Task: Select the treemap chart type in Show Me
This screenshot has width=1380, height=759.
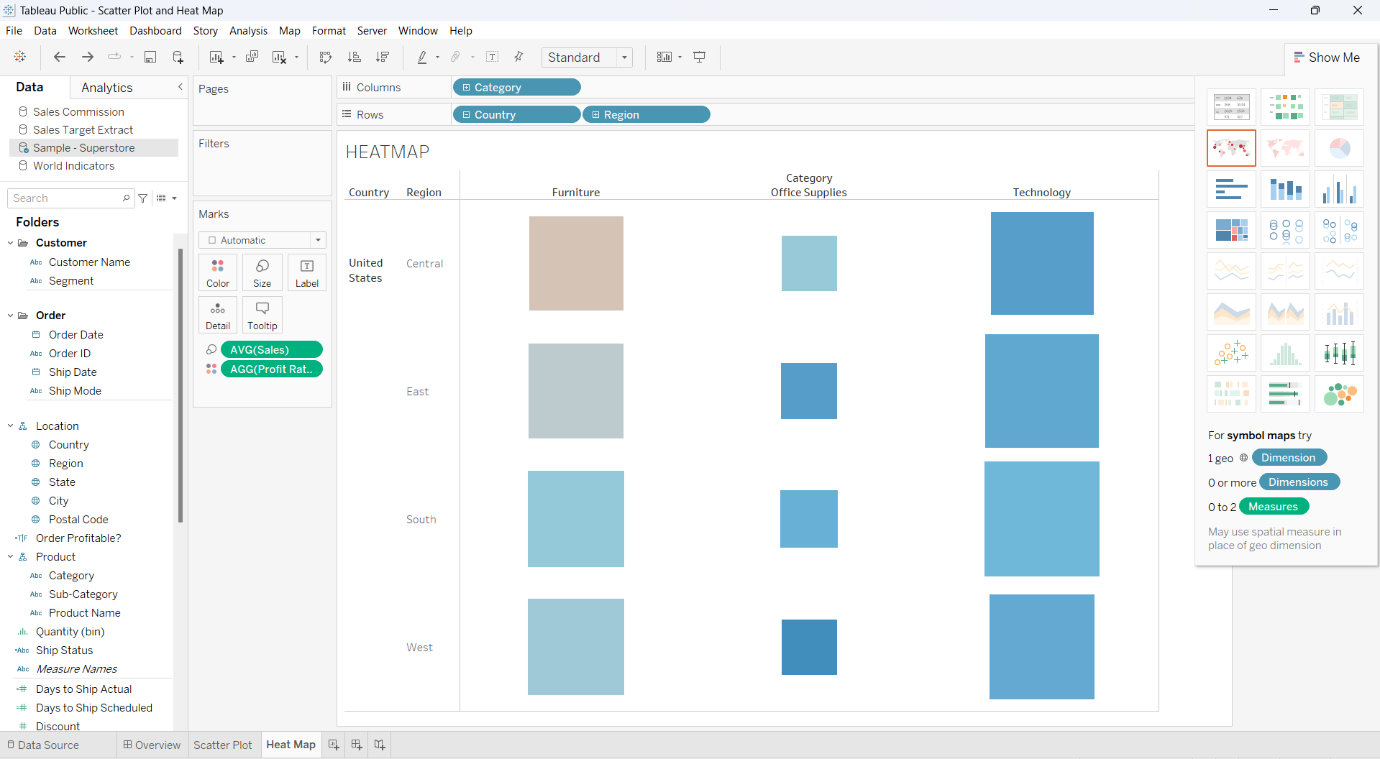Action: click(x=1231, y=230)
